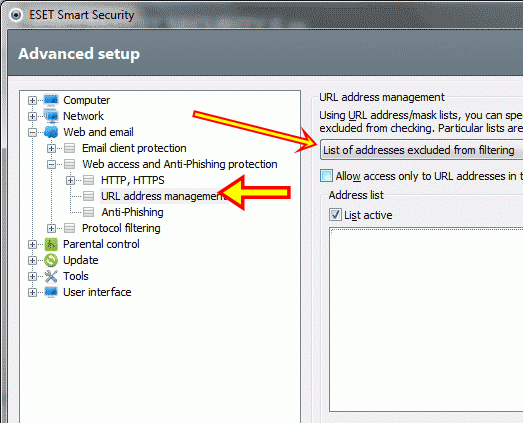Click the Network computers icon
523x423 pixels.
pyautogui.click(x=51, y=116)
